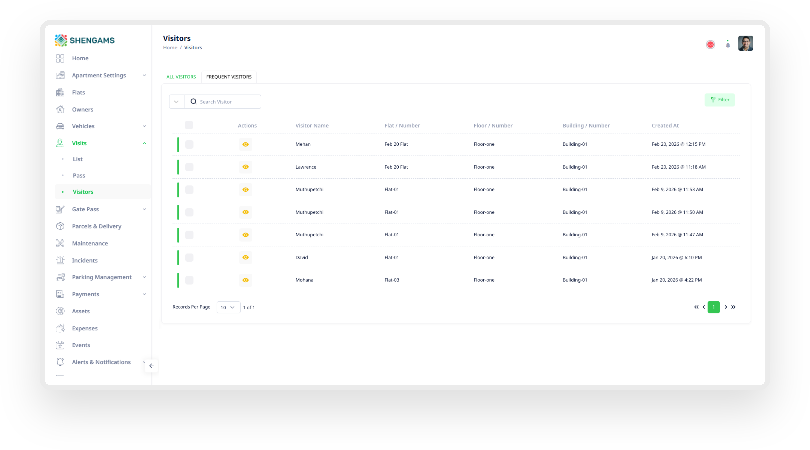Open Home via its sidebar icon
The width and height of the screenshot is (810, 450).
(60, 58)
